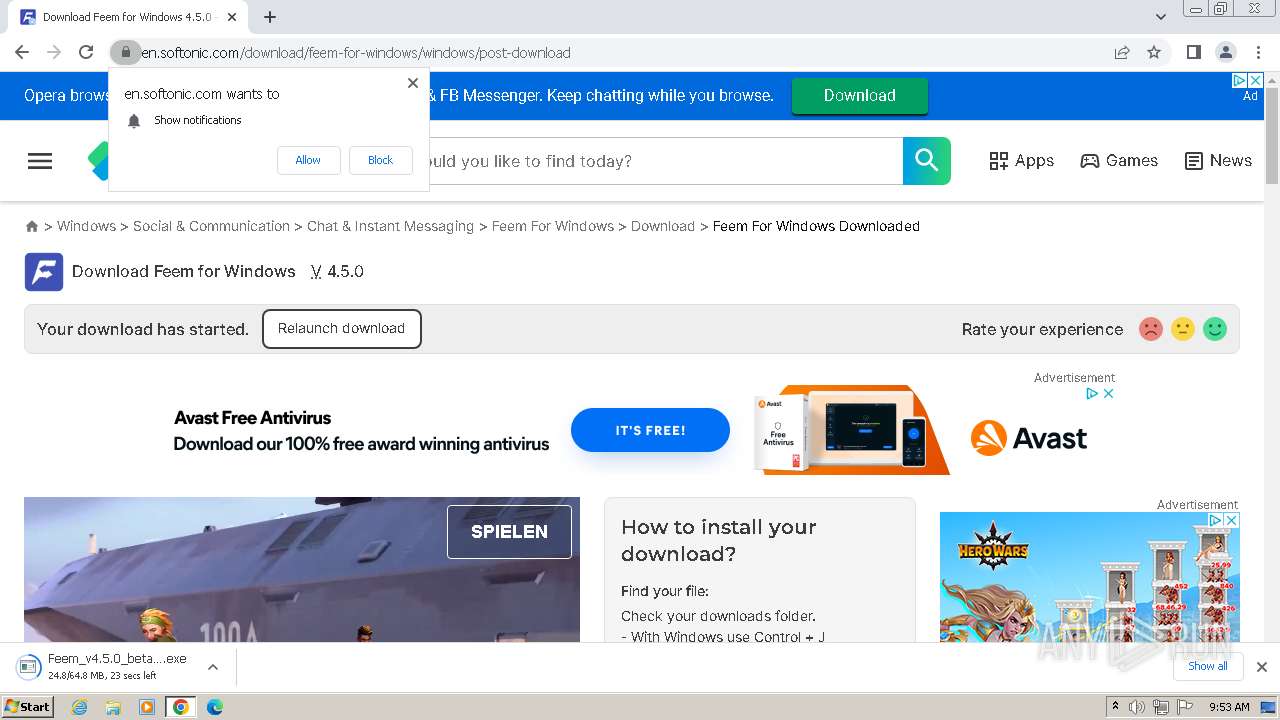Expand the download item options chevron

(x=213, y=667)
